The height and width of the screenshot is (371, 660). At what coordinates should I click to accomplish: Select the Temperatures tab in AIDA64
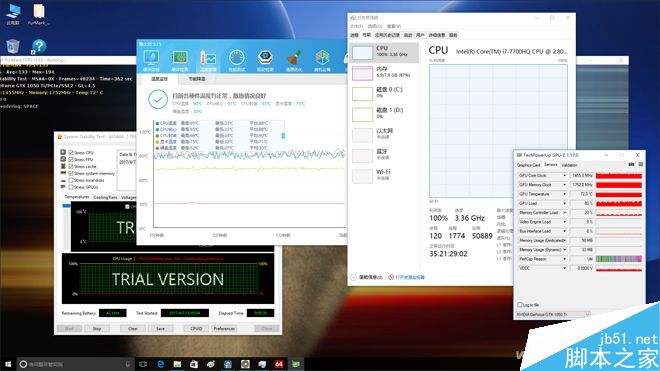(x=77, y=197)
